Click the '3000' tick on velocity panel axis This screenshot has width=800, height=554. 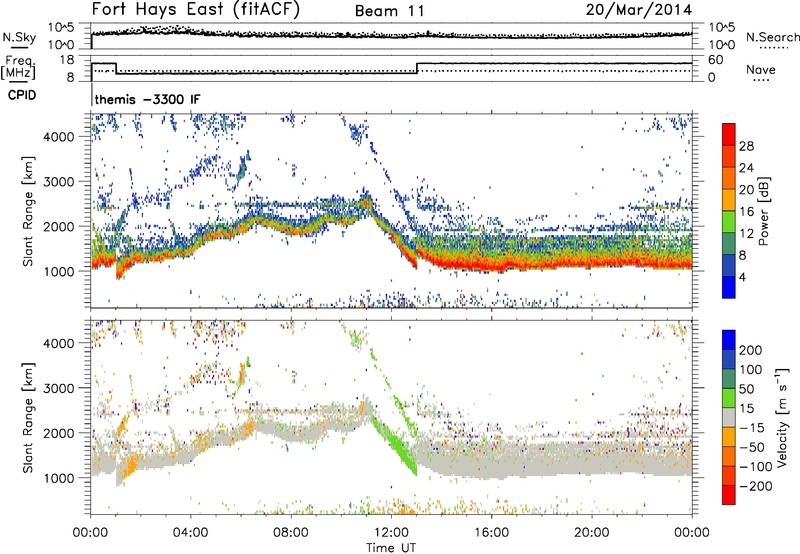point(58,388)
